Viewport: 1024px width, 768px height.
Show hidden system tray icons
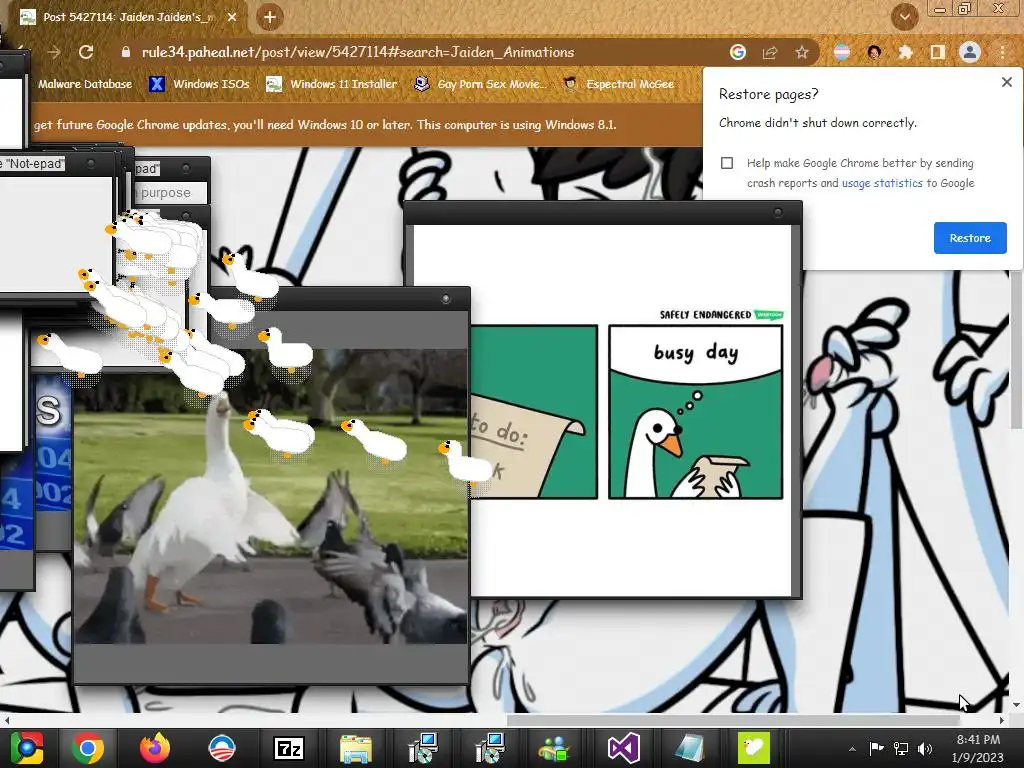pos(852,749)
